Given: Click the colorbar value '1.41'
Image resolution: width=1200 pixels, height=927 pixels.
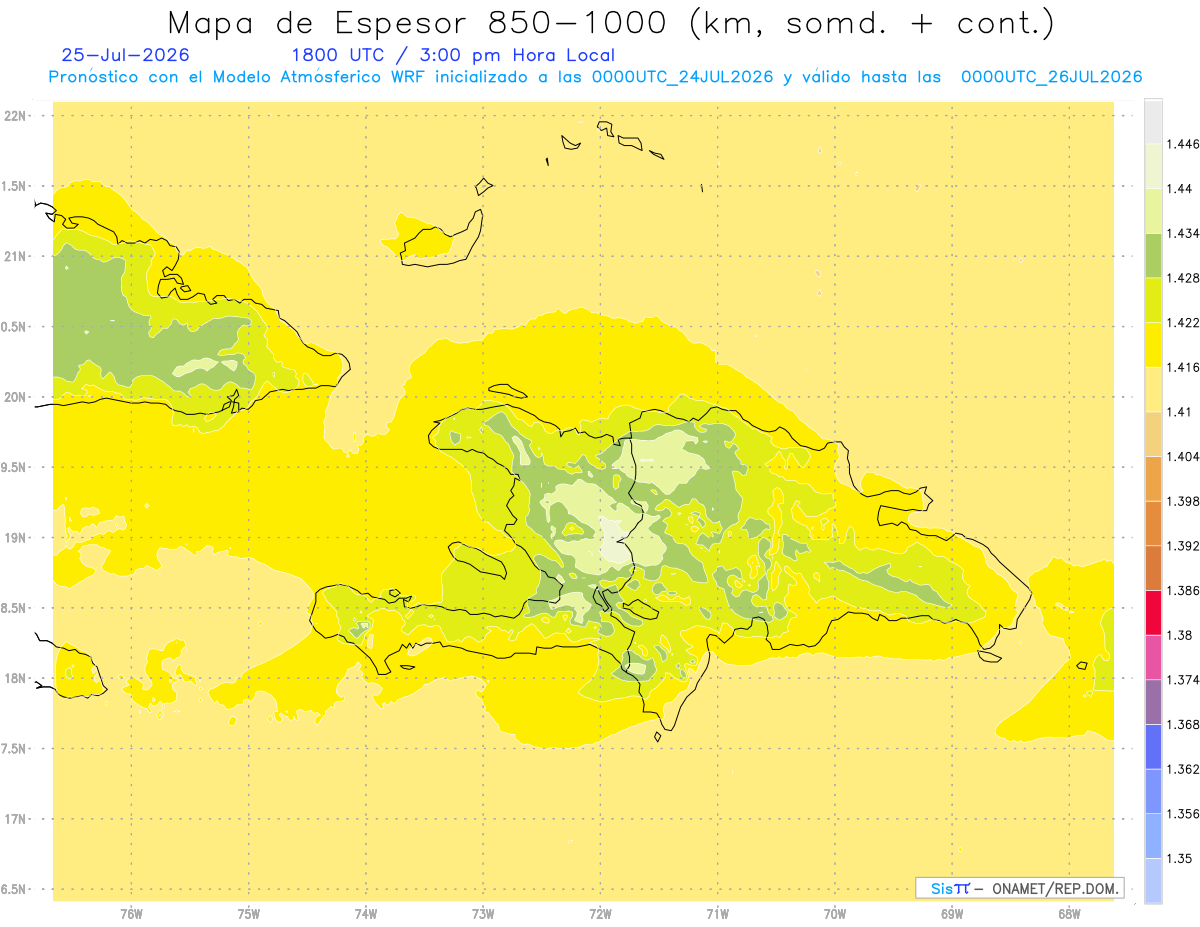Looking at the screenshot, I should 1180,412.
